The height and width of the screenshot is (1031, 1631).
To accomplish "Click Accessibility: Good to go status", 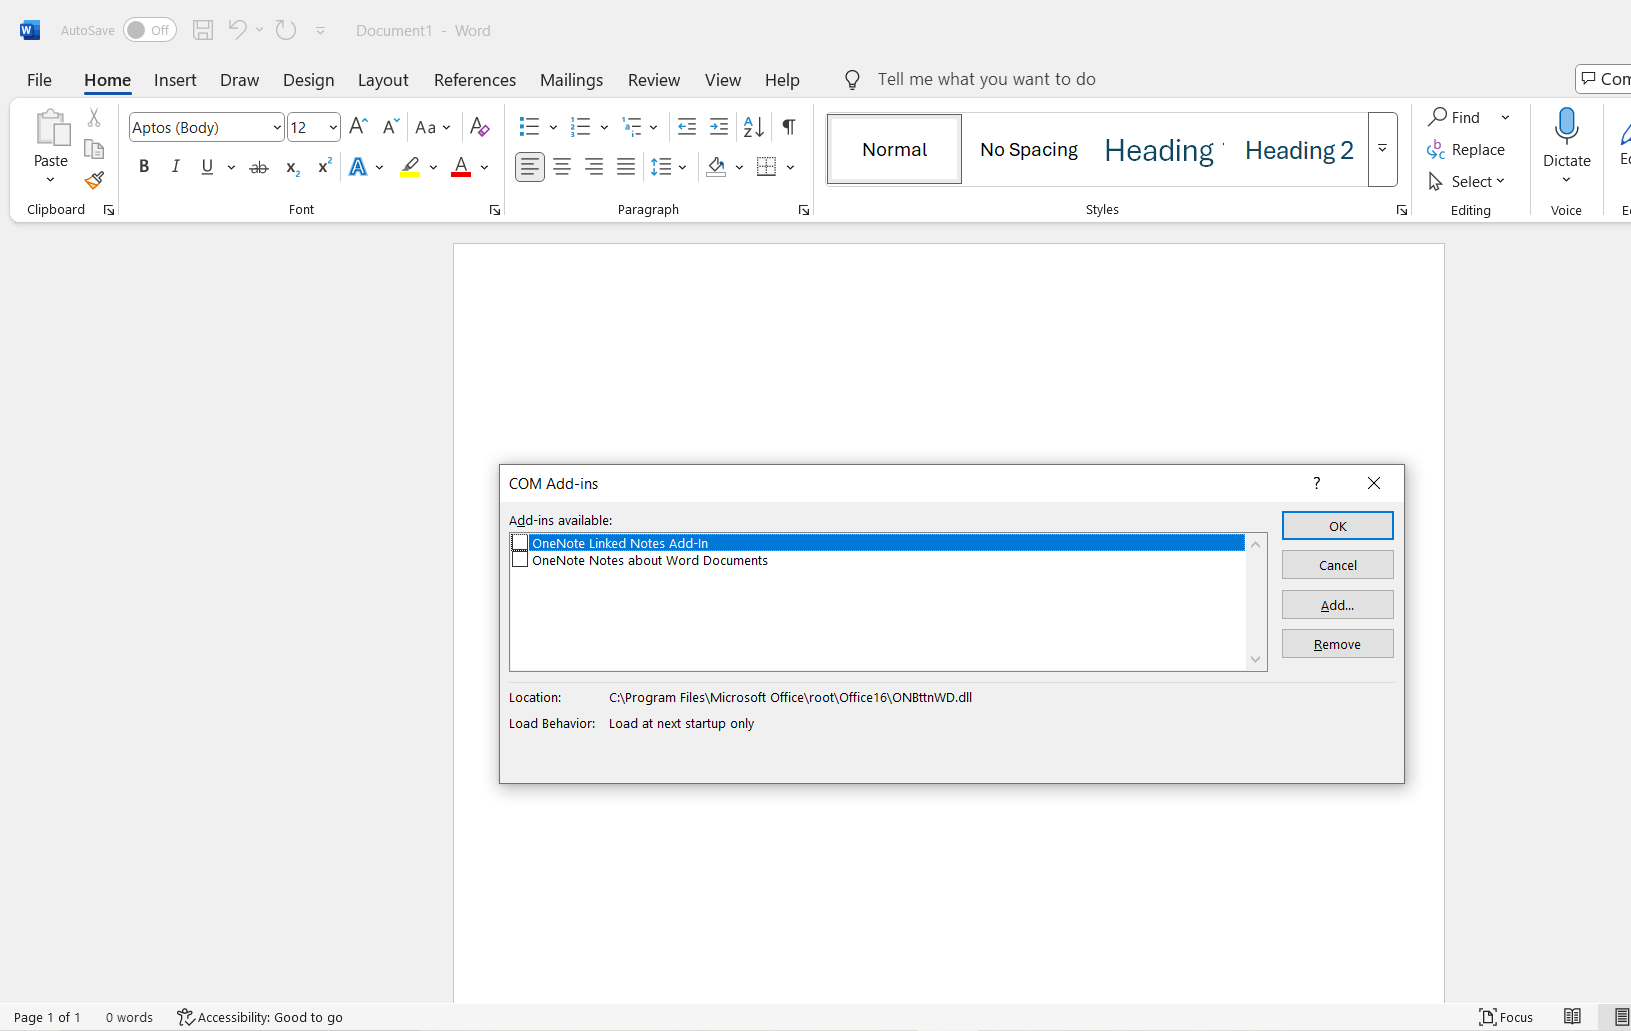I will pos(260,1017).
